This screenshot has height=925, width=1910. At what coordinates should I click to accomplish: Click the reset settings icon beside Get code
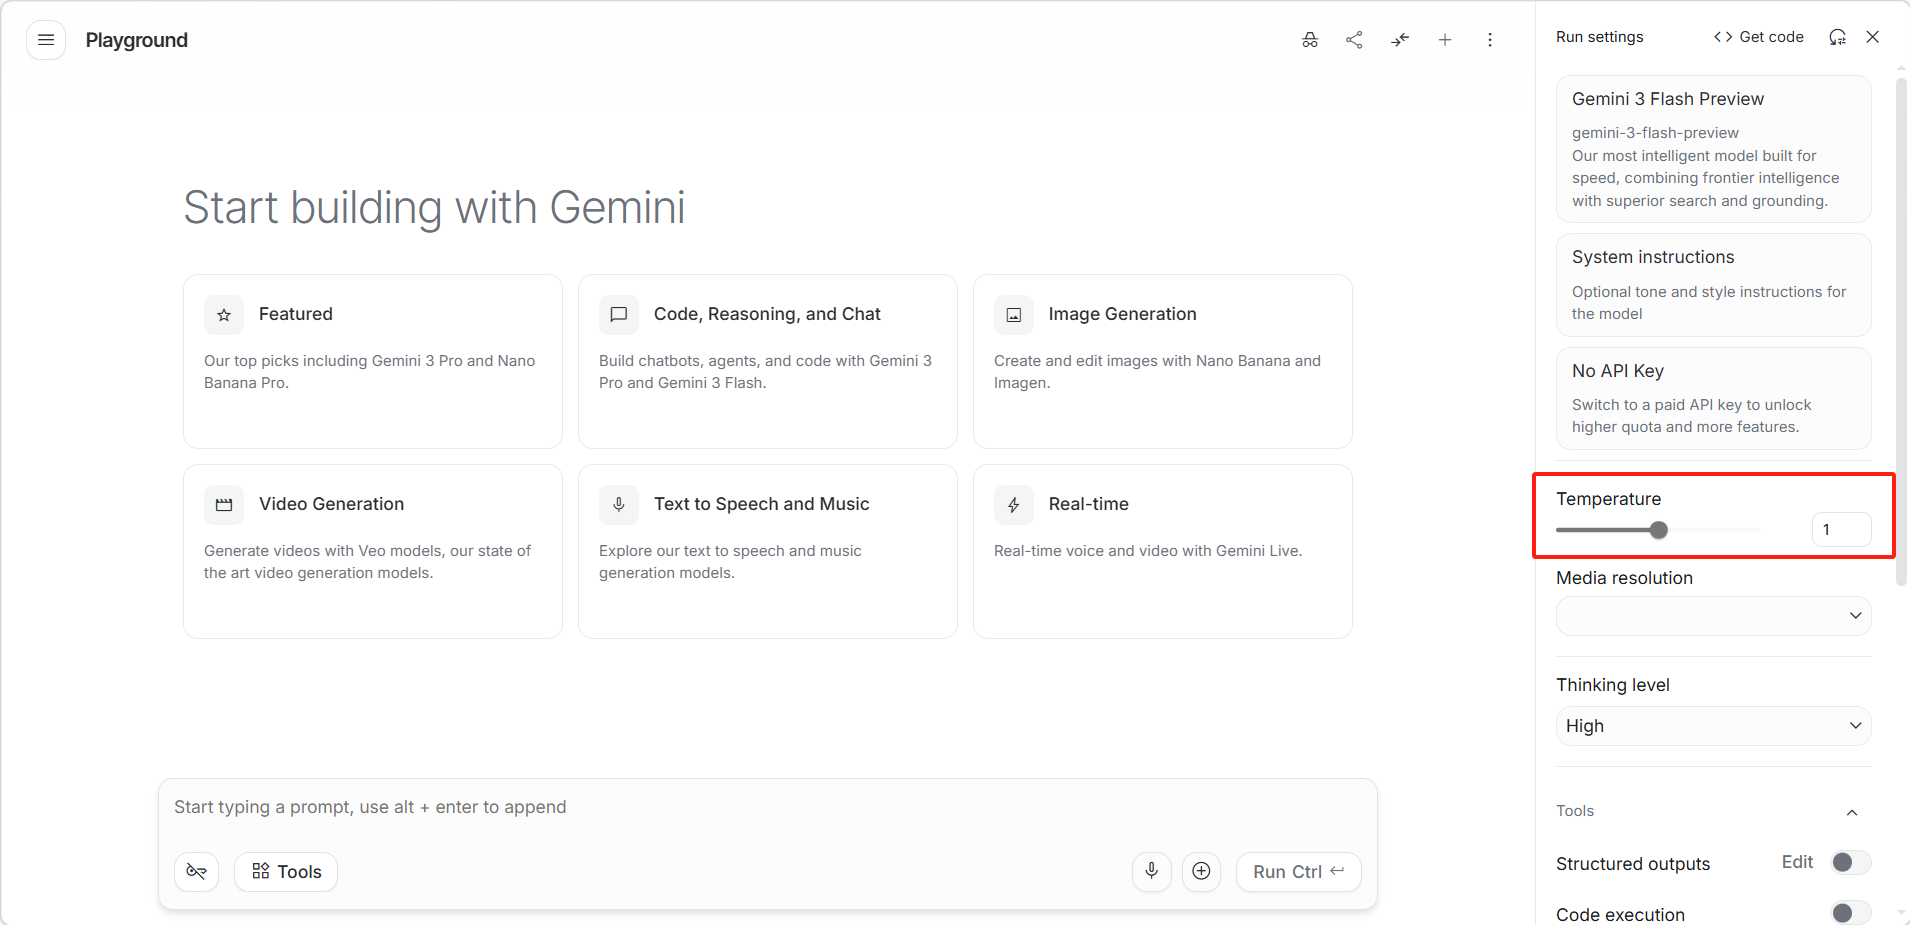[x=1838, y=37]
